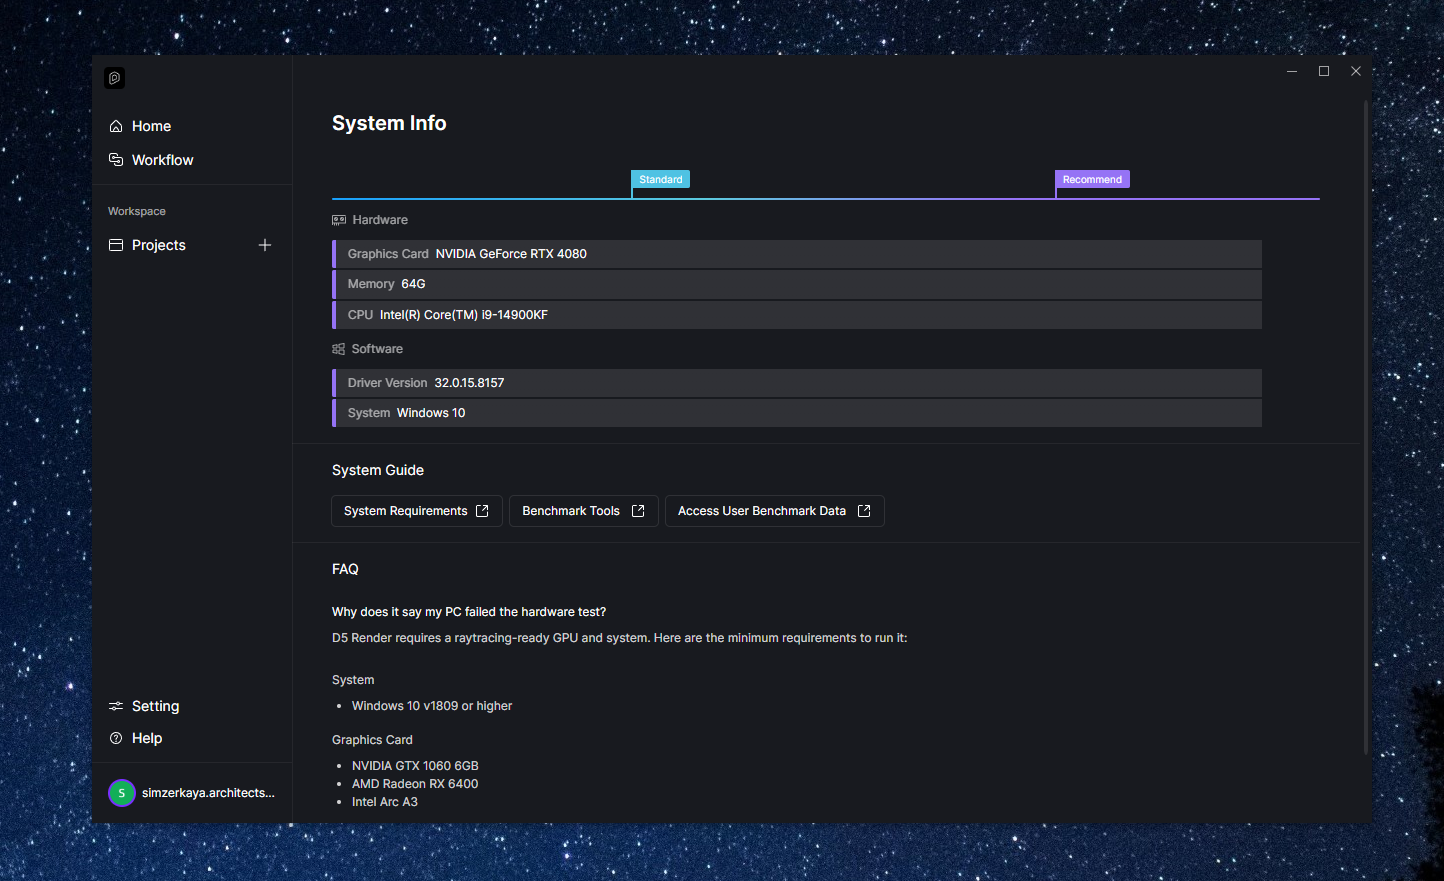This screenshot has width=1444, height=881.
Task: Go to the Workflow section
Action: 162,160
